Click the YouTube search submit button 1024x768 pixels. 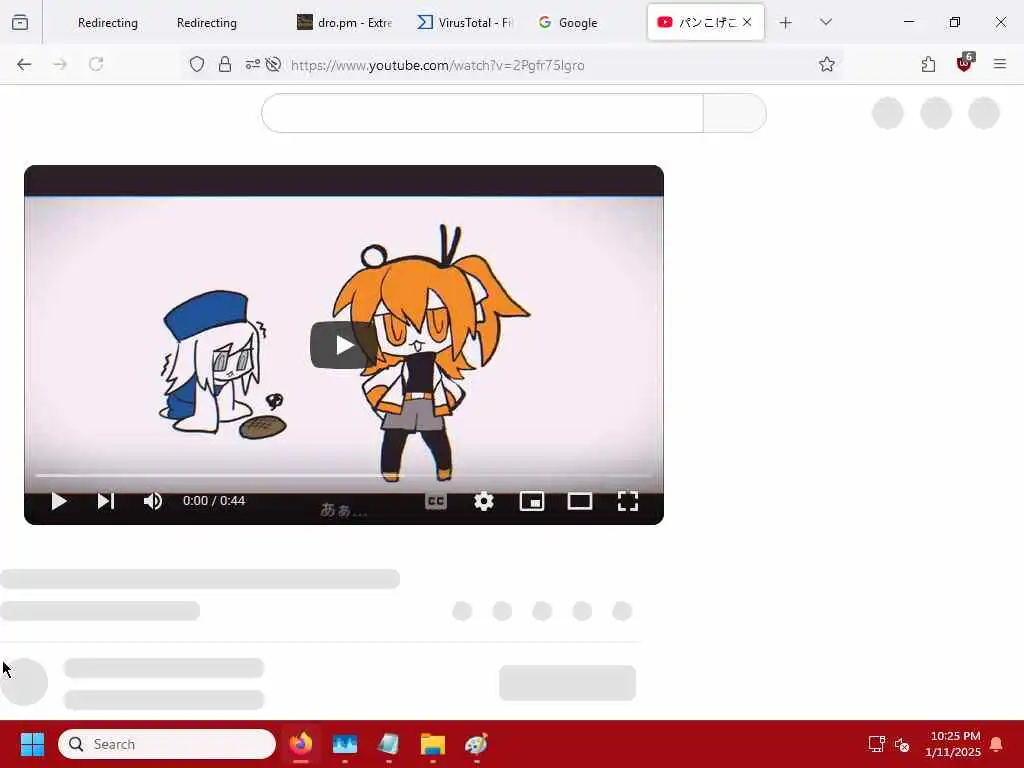tap(734, 113)
